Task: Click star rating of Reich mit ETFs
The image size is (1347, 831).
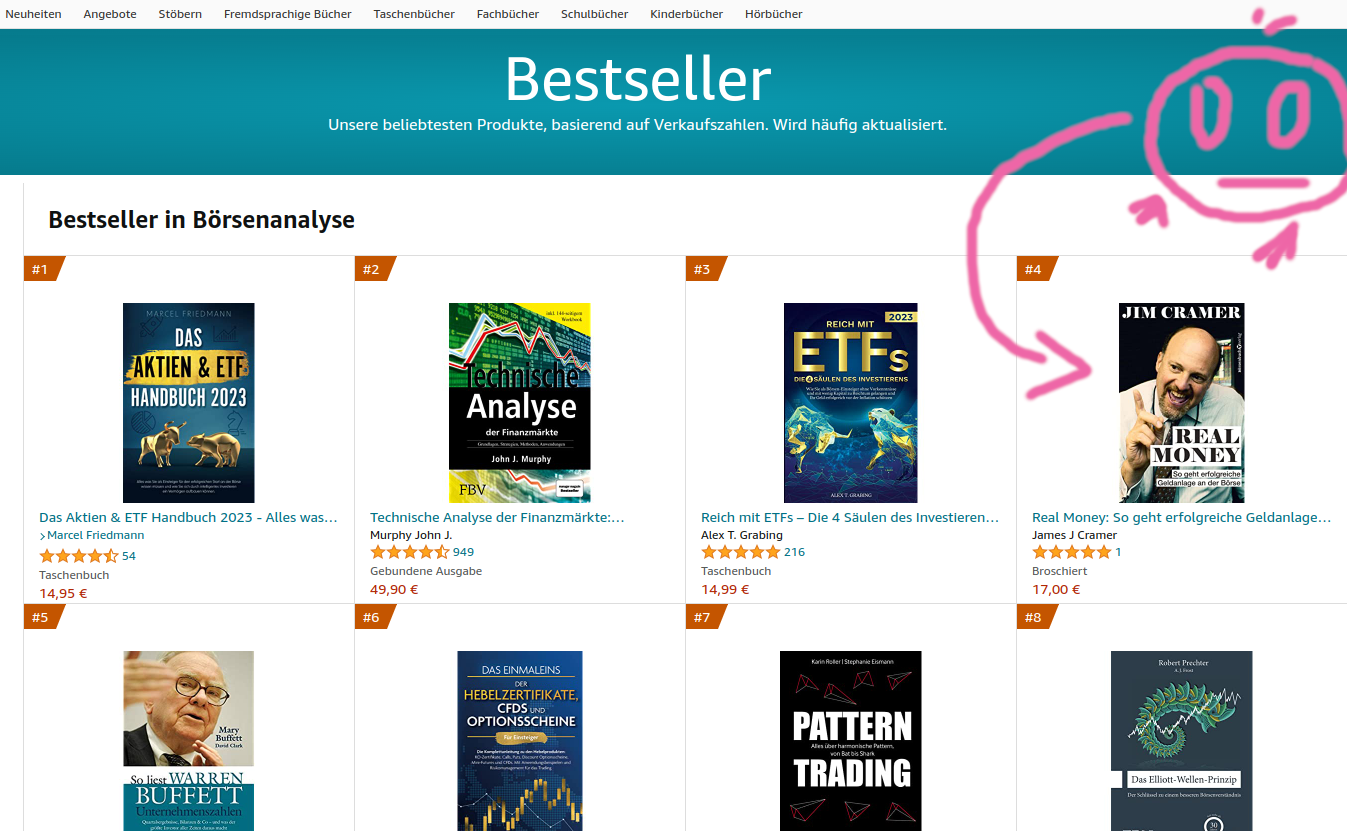Action: tap(740, 552)
